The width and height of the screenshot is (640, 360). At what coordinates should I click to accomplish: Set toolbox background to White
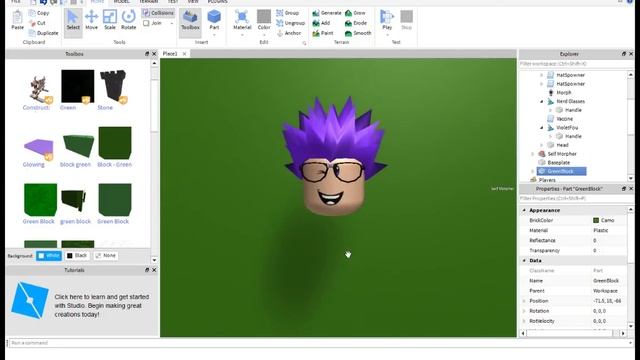click(49, 256)
